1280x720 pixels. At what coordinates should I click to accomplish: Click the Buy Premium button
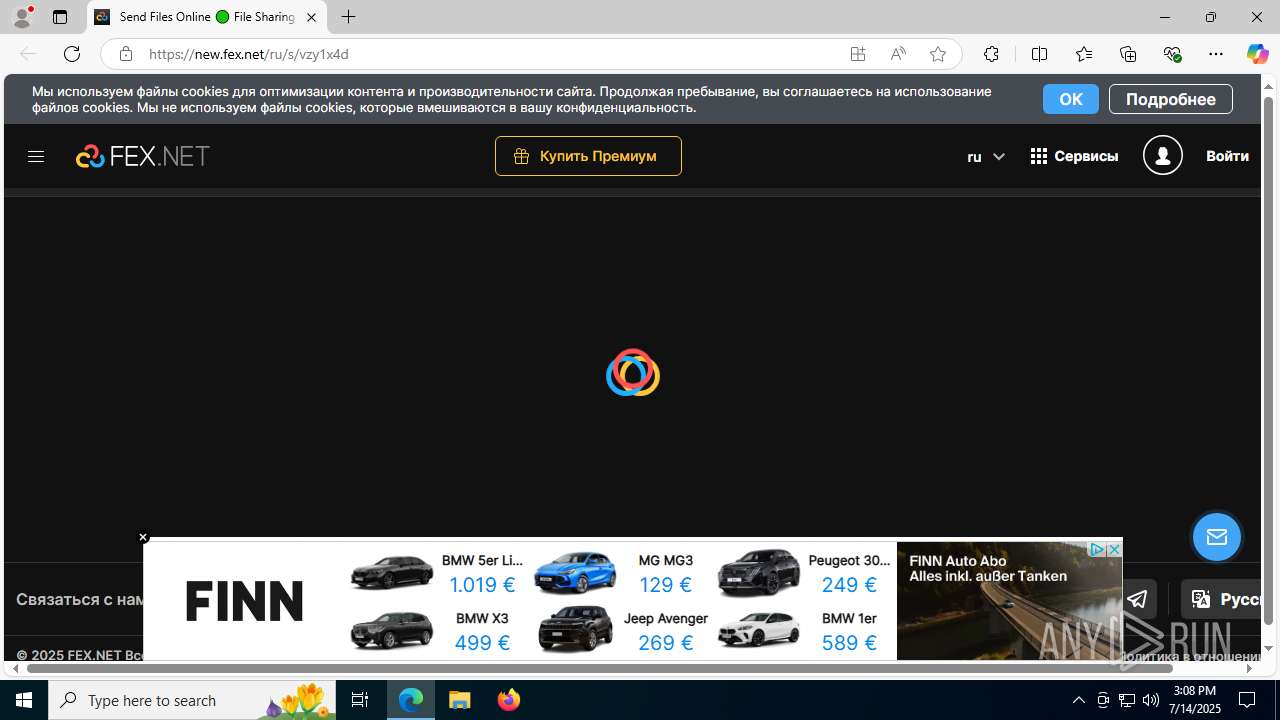(x=588, y=156)
